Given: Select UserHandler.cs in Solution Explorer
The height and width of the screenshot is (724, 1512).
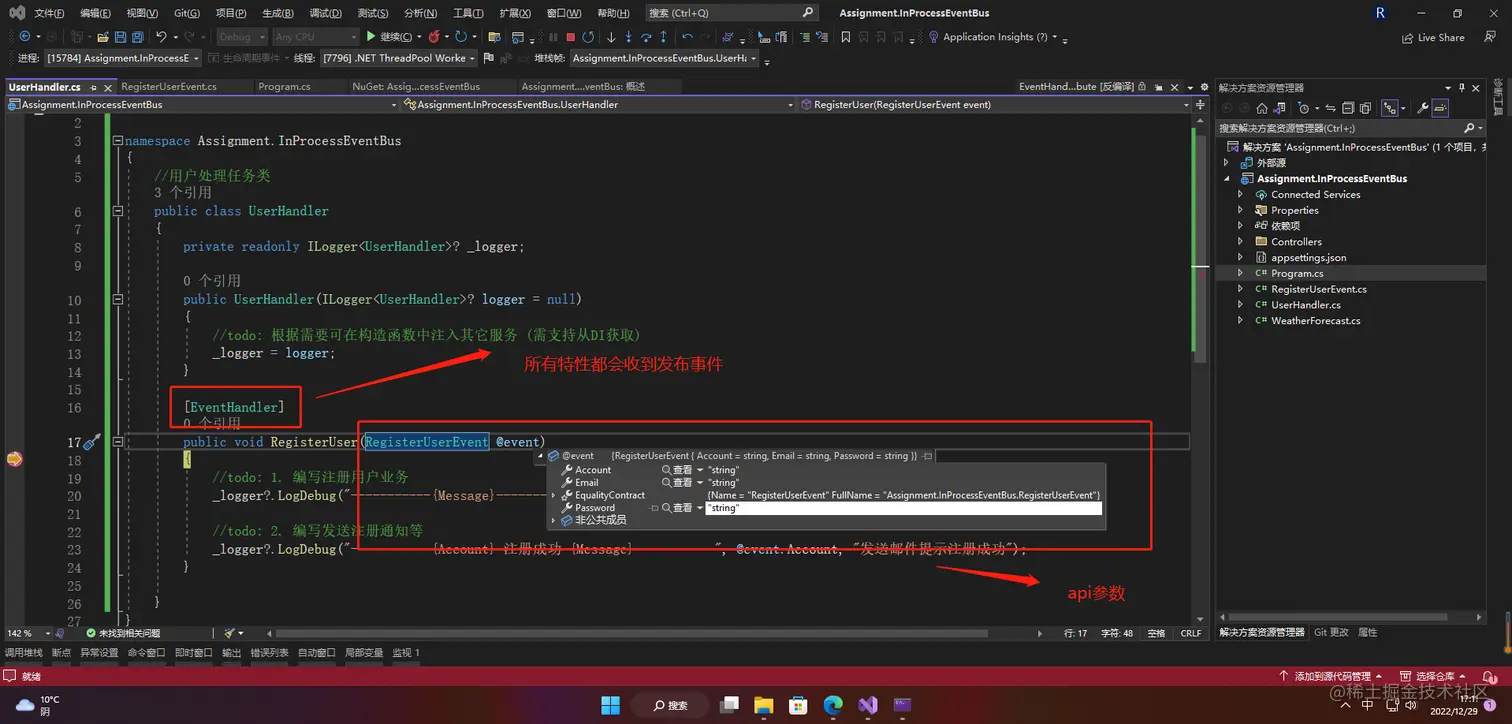Looking at the screenshot, I should 1305,305.
